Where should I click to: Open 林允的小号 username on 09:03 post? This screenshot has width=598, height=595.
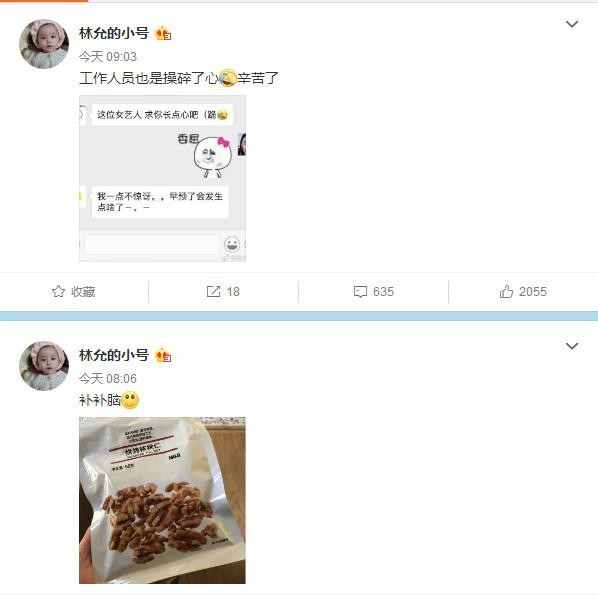pos(114,33)
